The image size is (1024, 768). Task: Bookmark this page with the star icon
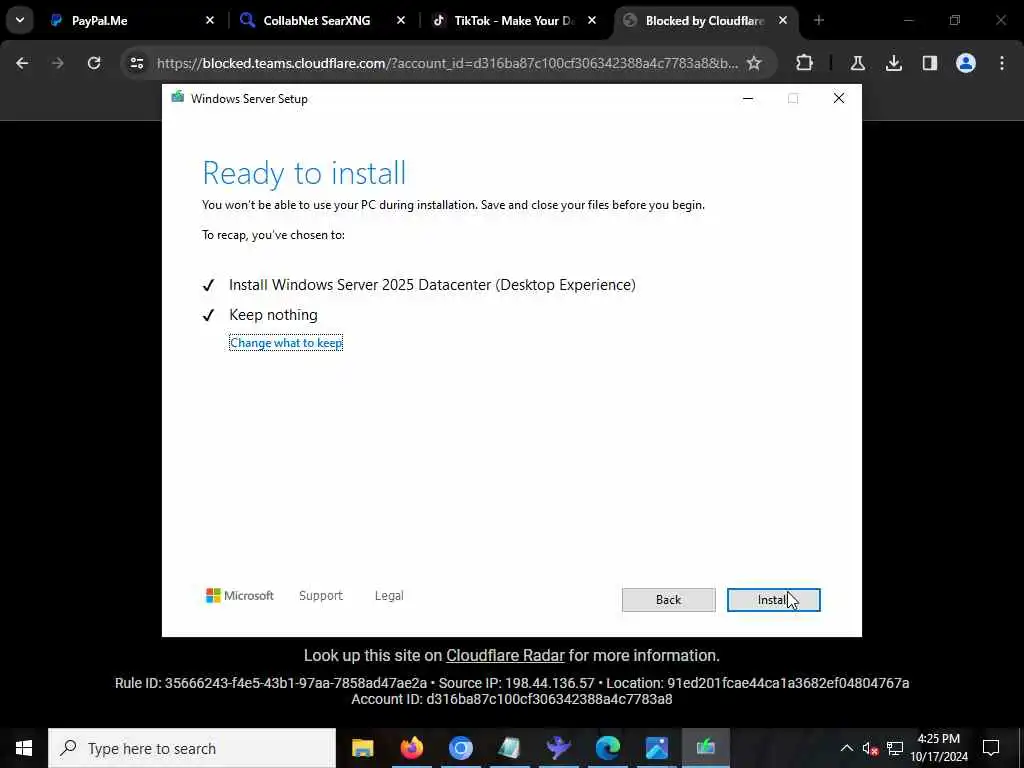[754, 63]
